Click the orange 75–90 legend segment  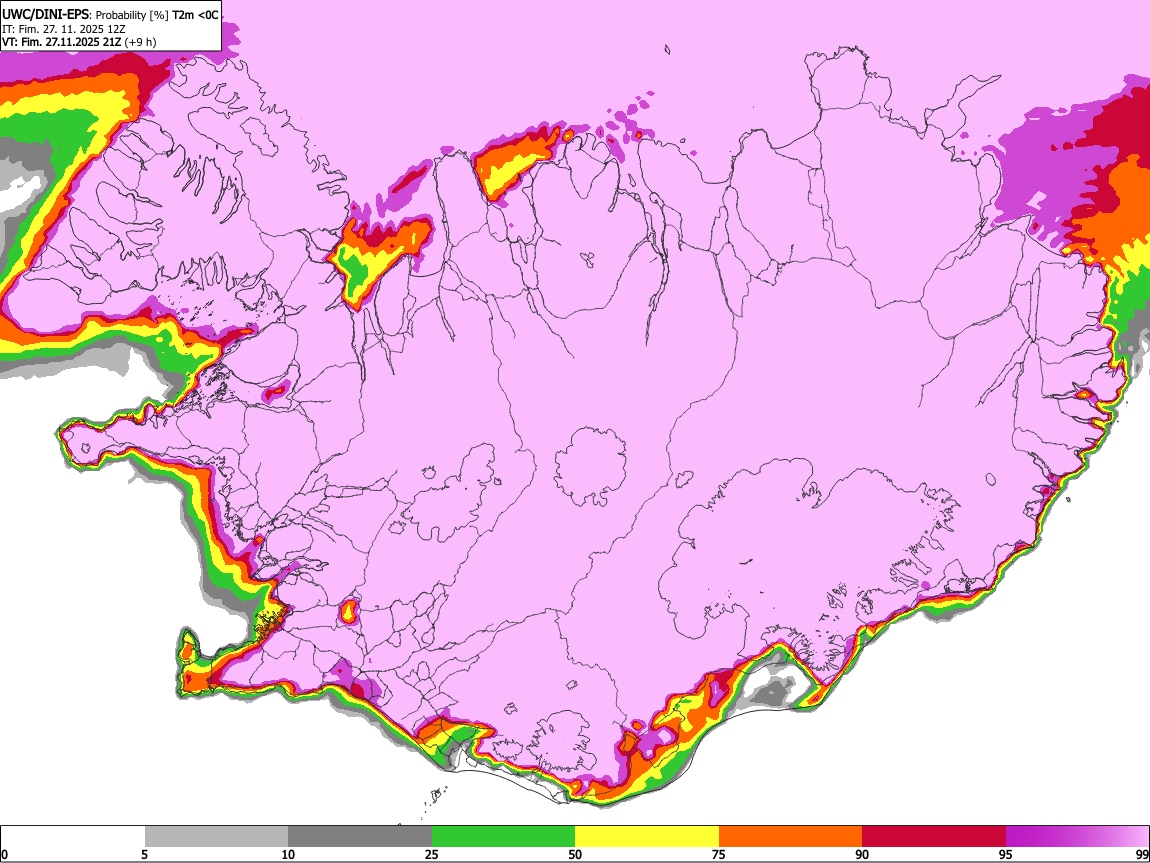(x=790, y=836)
